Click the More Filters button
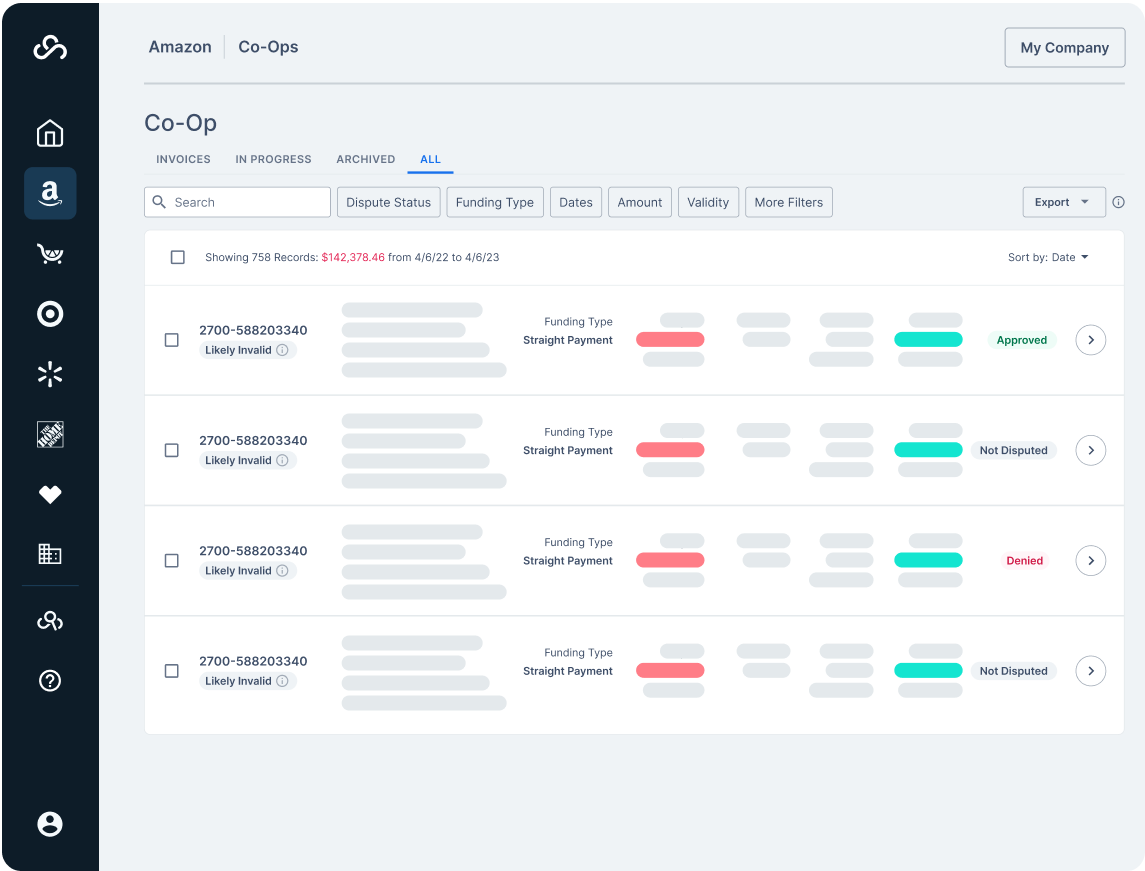This screenshot has height=871, width=1145. point(788,202)
